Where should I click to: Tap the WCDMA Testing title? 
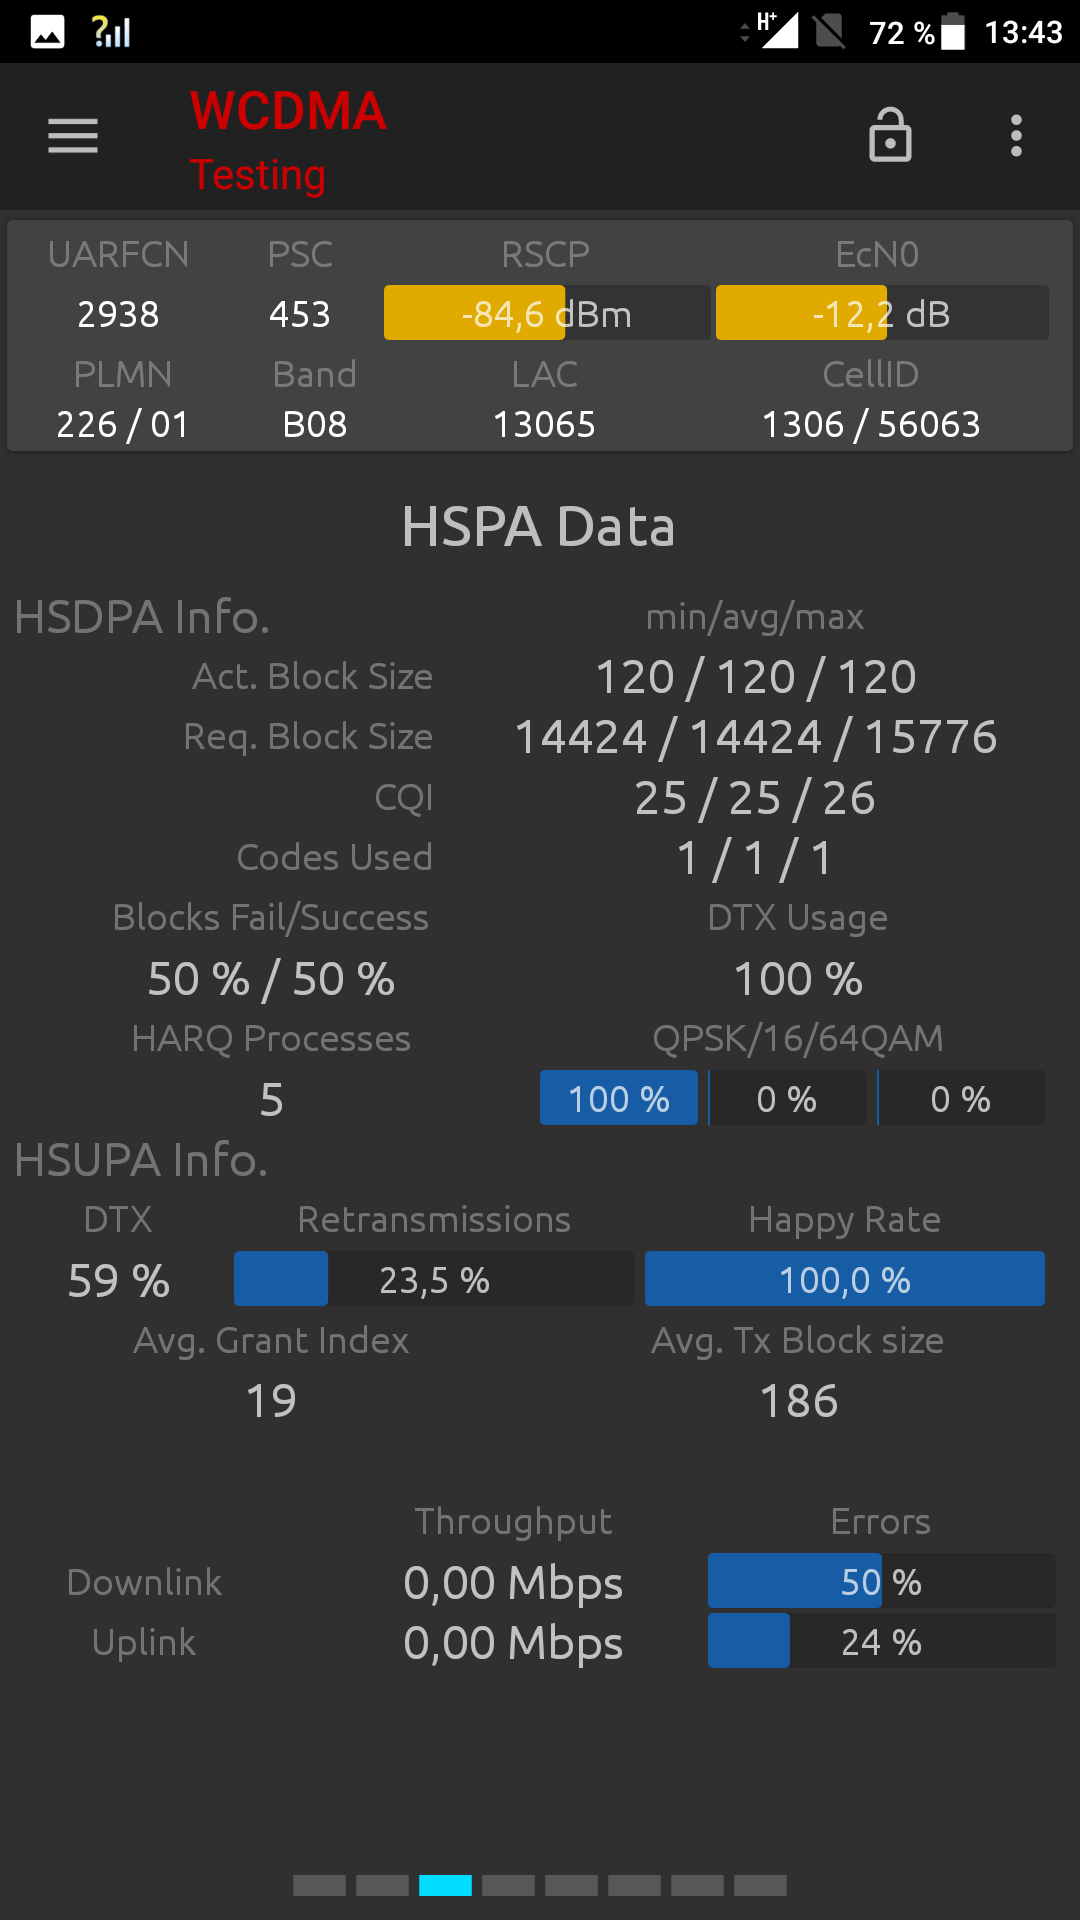(288, 140)
